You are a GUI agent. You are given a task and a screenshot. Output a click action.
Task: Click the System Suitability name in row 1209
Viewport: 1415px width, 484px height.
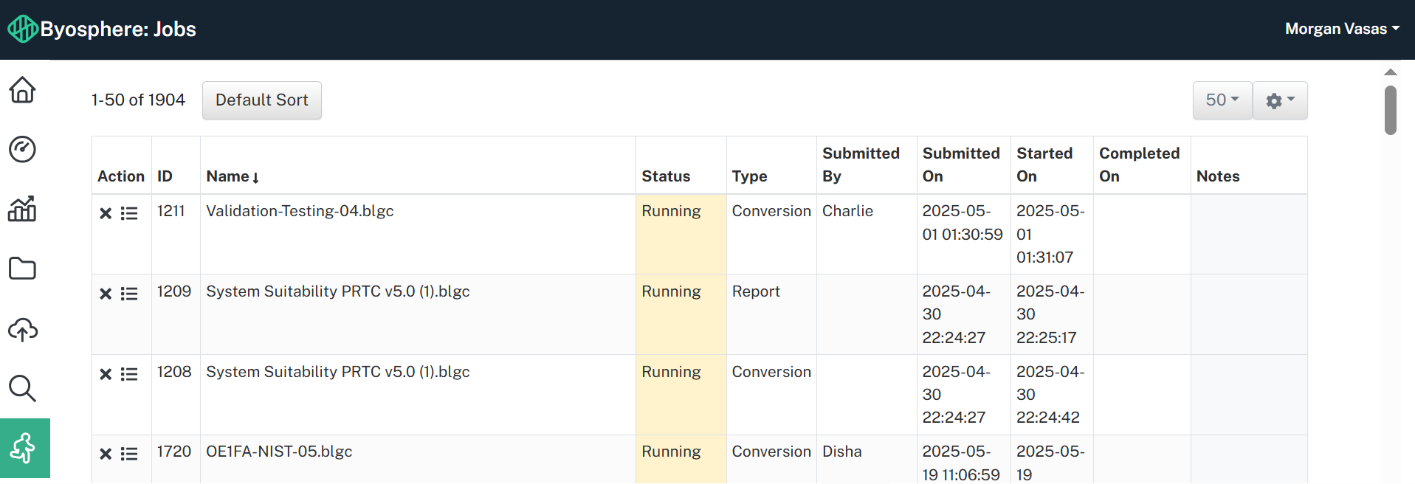(338, 292)
